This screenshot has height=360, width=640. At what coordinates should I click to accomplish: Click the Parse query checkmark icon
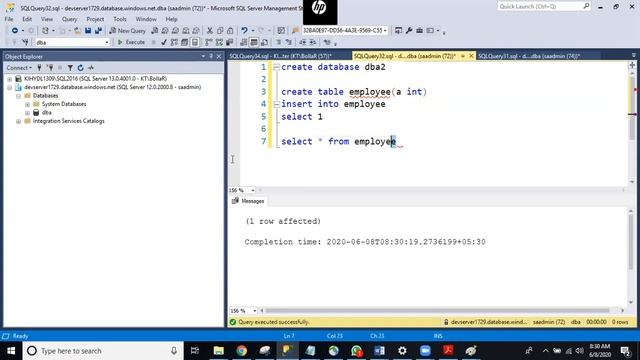pyautogui.click(x=164, y=42)
